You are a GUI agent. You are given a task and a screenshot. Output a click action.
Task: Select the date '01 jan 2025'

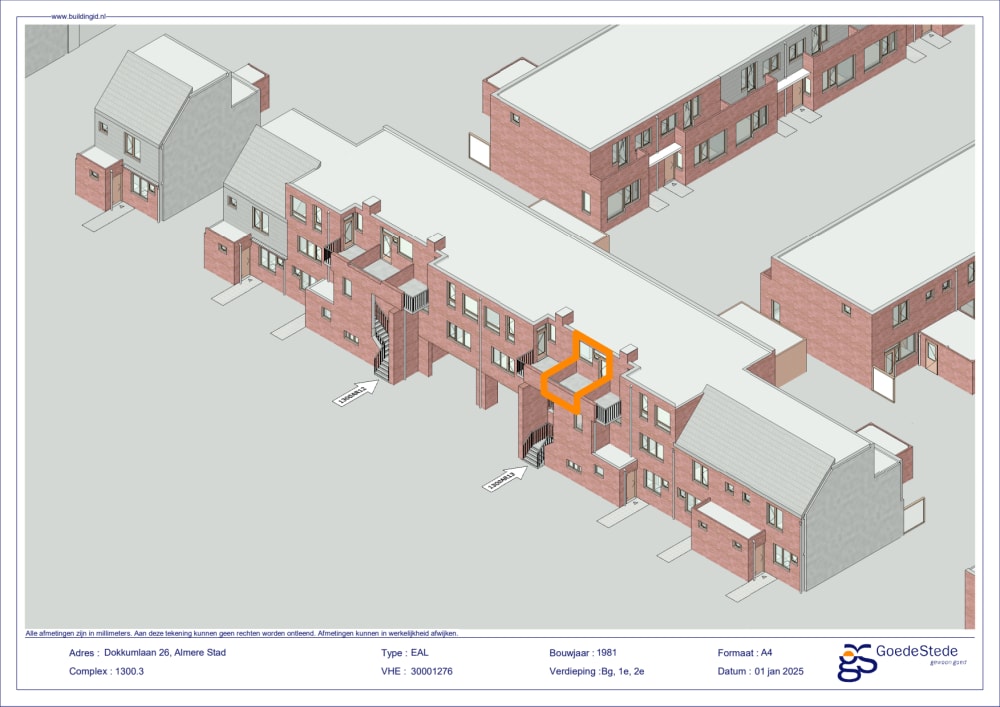click(779, 671)
